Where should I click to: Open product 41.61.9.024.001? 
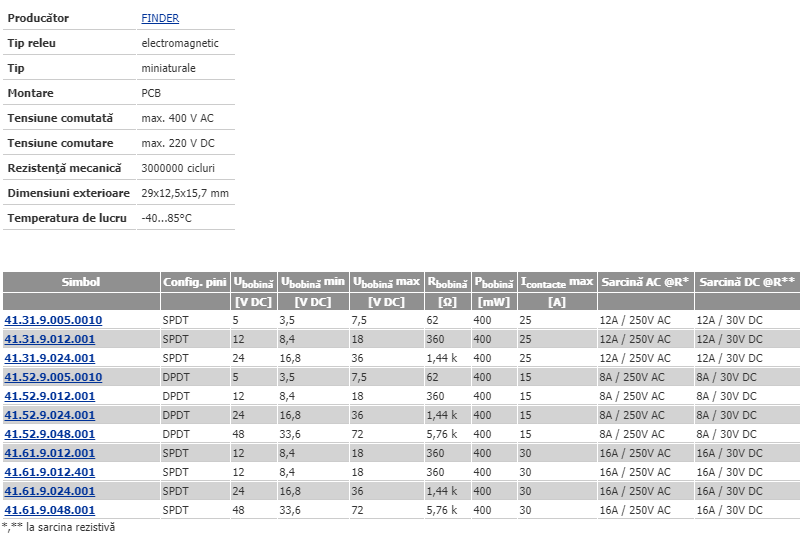pos(49,491)
